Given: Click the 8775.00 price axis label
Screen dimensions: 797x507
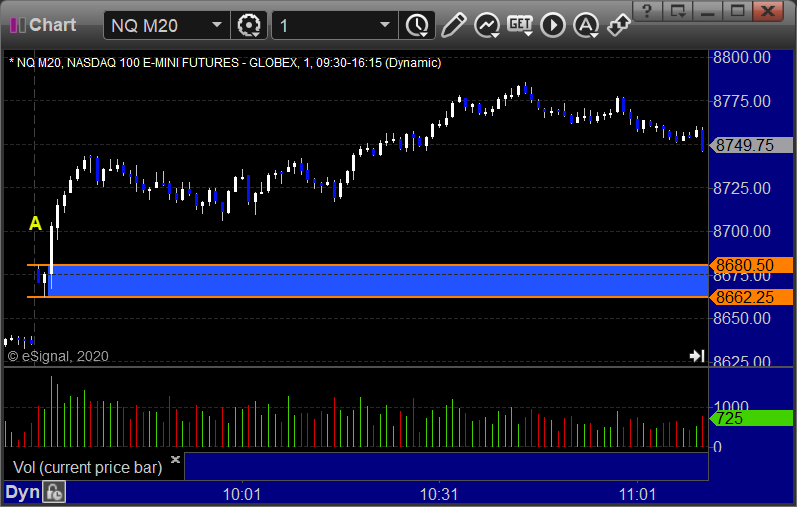Looking at the screenshot, I should point(742,101).
